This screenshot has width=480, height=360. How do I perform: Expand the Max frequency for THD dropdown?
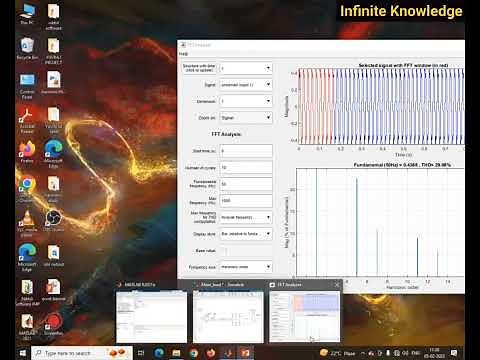click(246, 217)
